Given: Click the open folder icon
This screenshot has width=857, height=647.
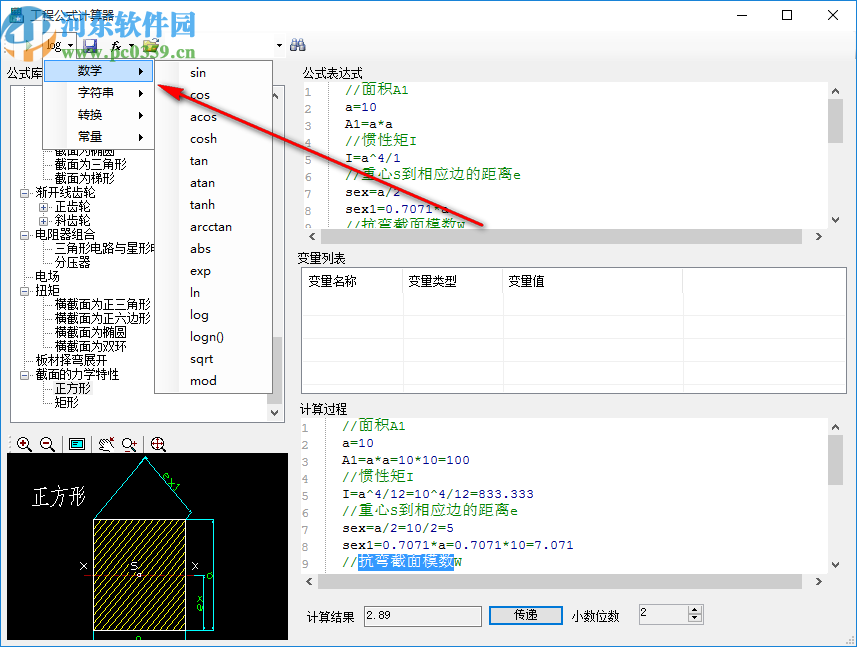Looking at the screenshot, I should [x=151, y=45].
